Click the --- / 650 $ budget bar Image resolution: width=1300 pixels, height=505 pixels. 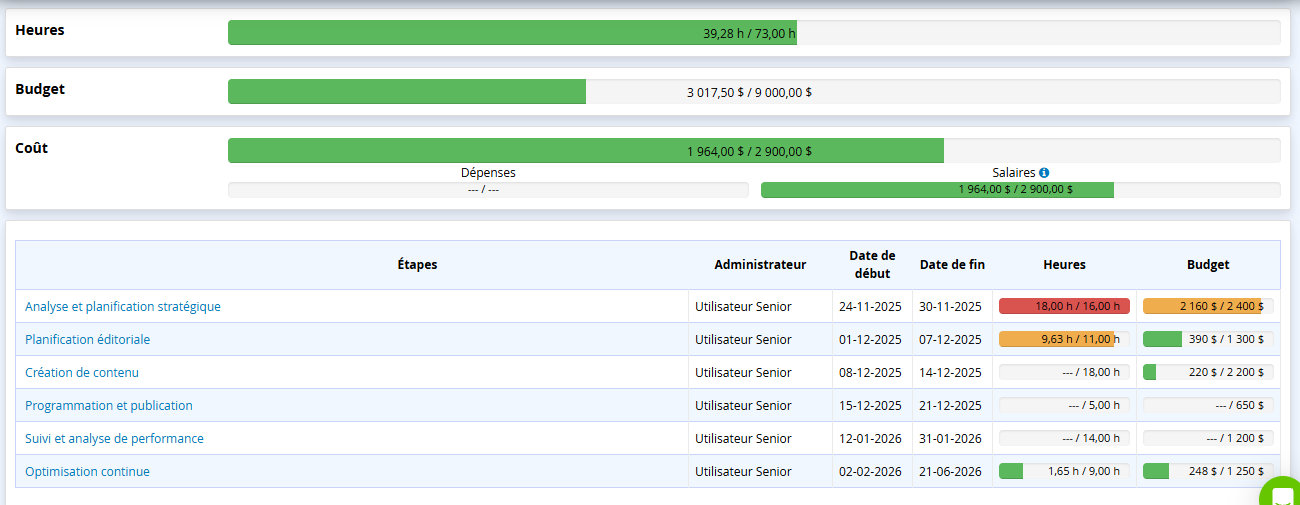tap(1208, 406)
